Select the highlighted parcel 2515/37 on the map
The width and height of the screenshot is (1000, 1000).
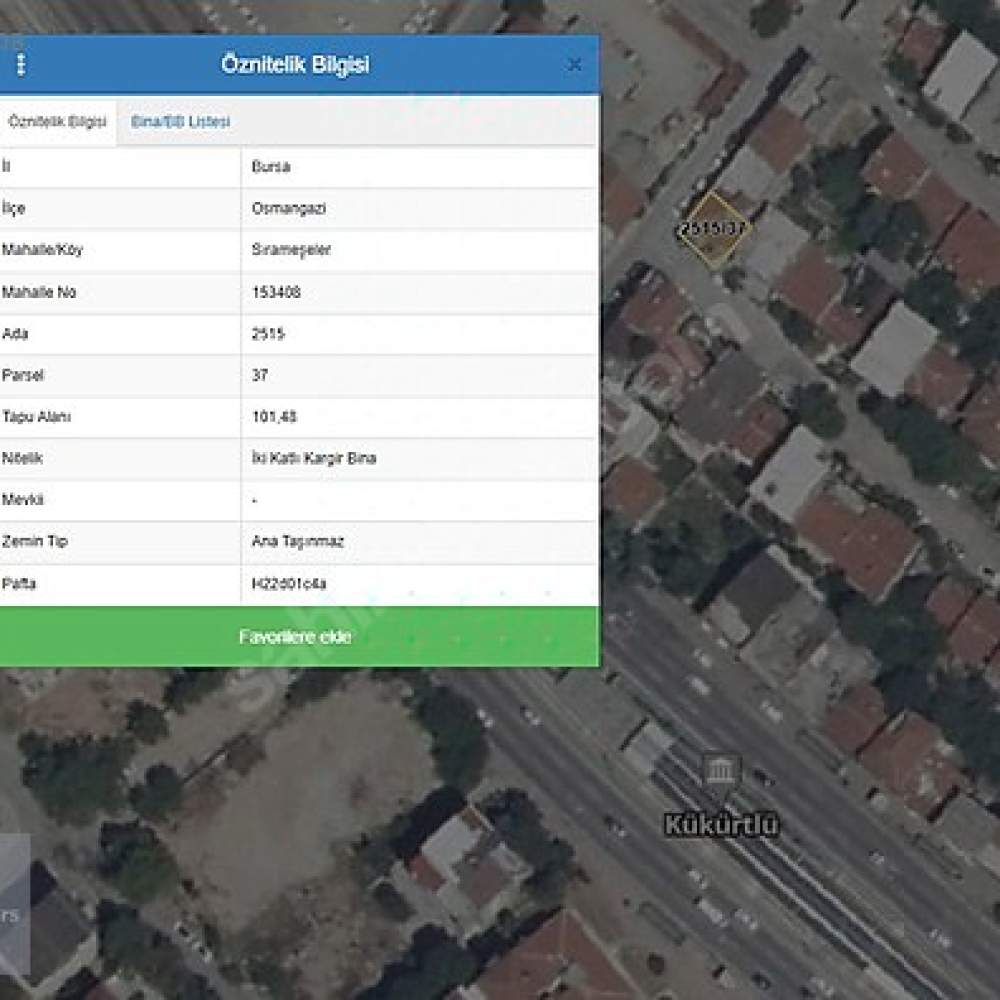pos(713,229)
